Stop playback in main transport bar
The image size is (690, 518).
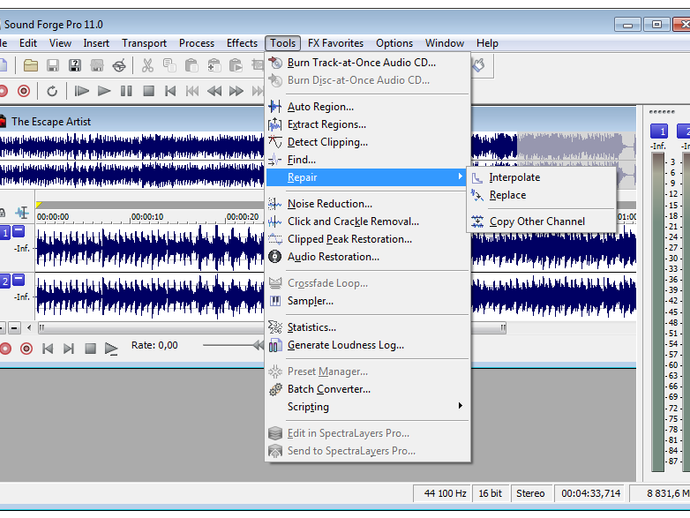point(149,91)
